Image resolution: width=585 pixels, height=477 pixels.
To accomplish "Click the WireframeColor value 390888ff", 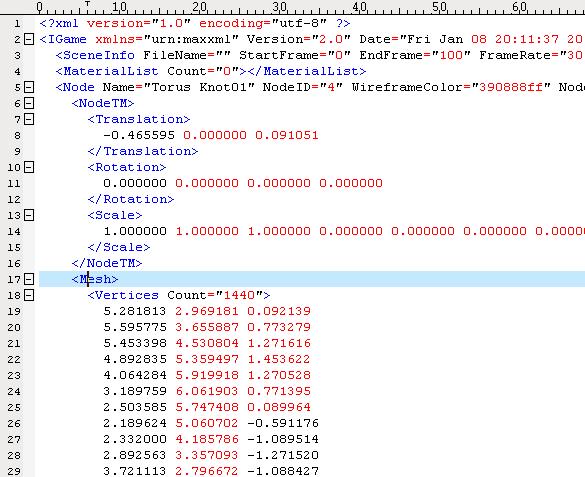I will (511, 87).
